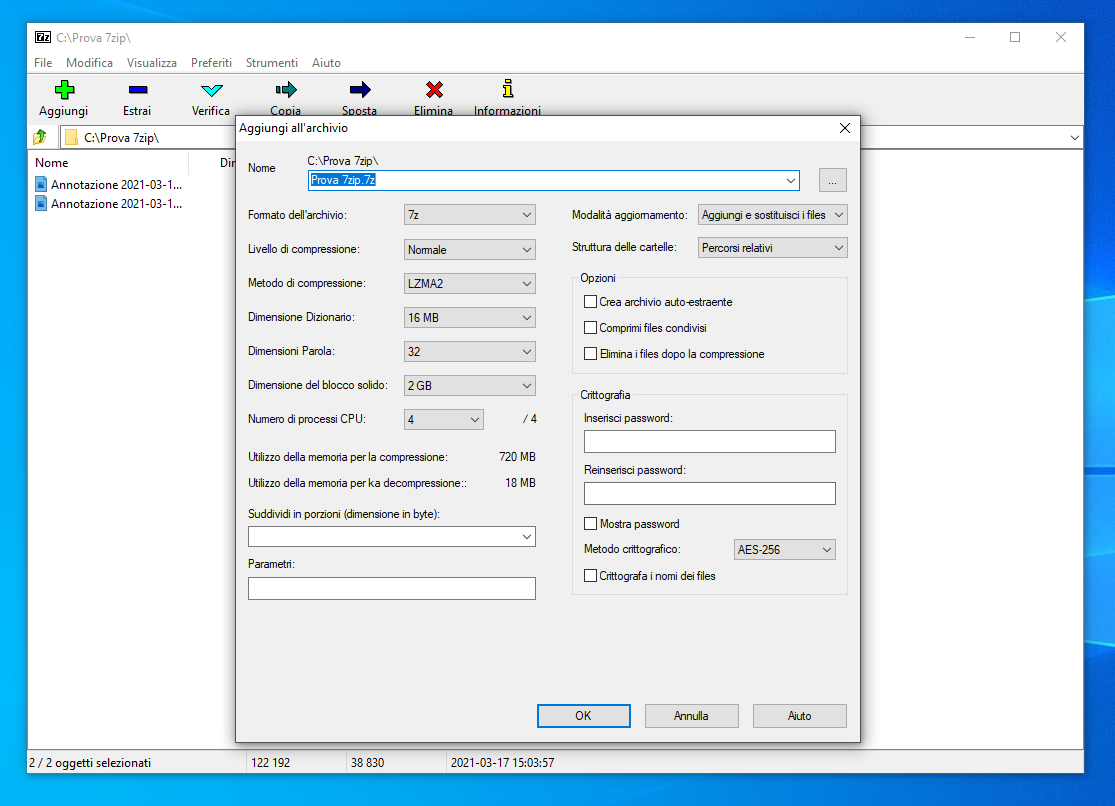
Task: Open the File menu
Action: [x=43, y=63]
